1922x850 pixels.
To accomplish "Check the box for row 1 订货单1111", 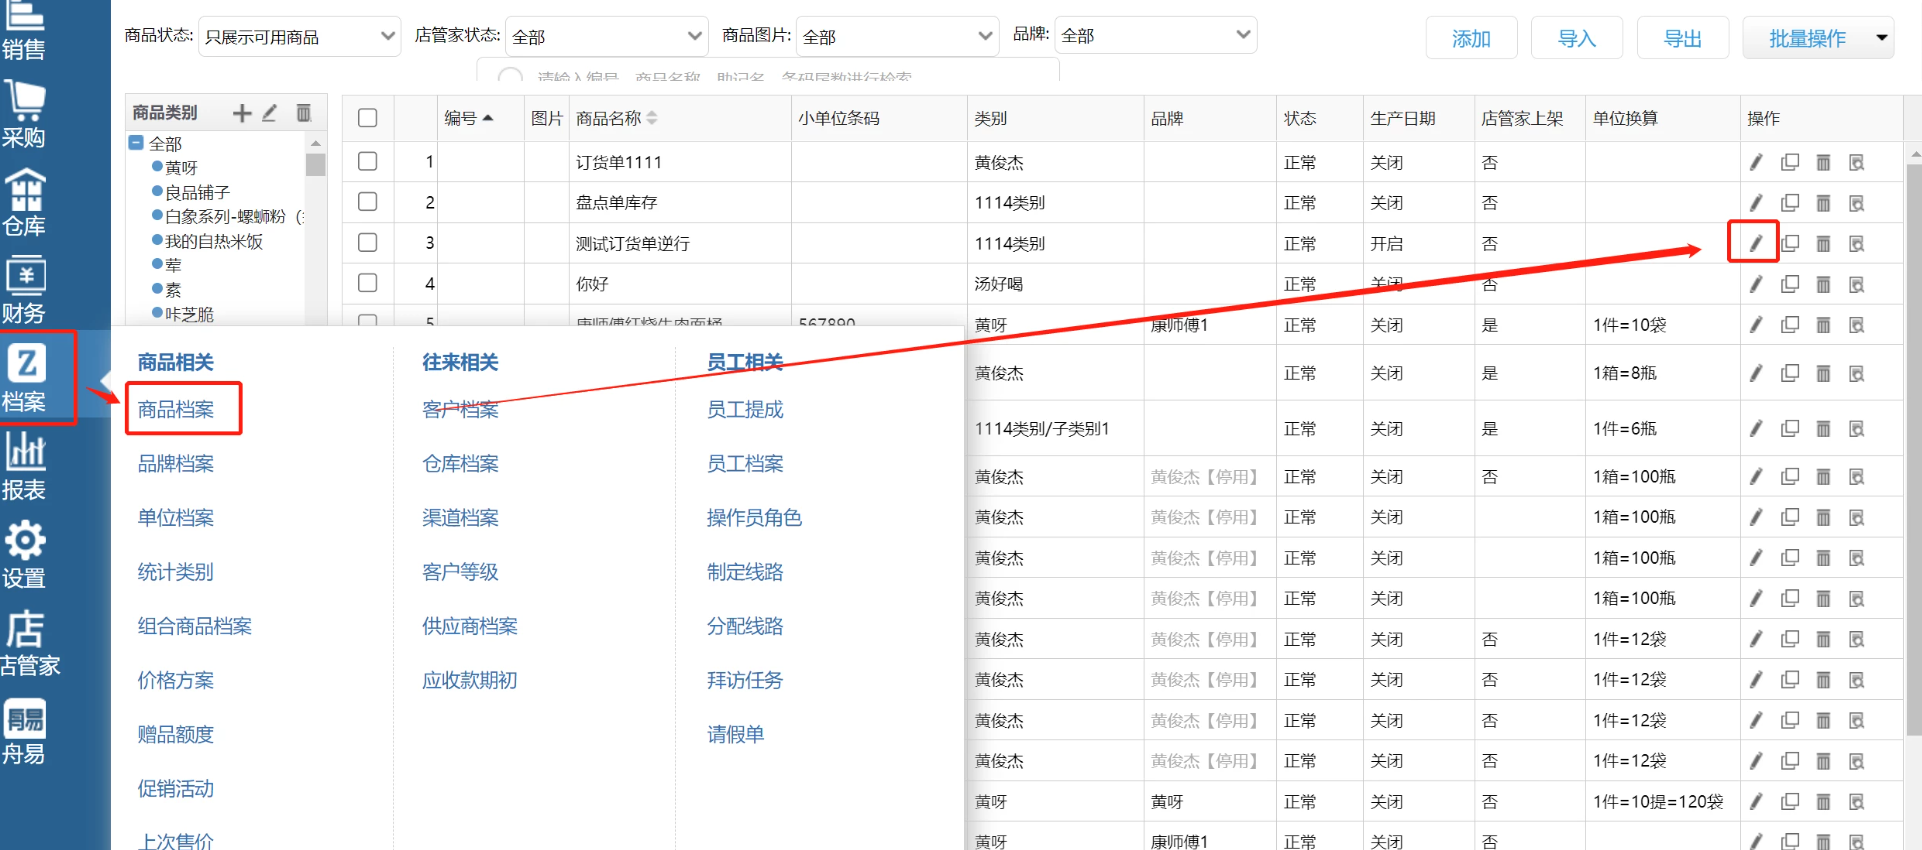I will (x=368, y=161).
